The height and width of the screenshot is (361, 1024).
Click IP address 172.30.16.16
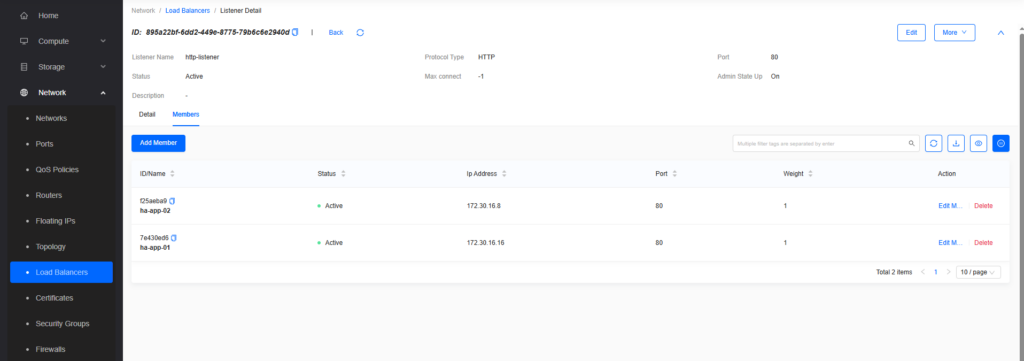point(485,242)
